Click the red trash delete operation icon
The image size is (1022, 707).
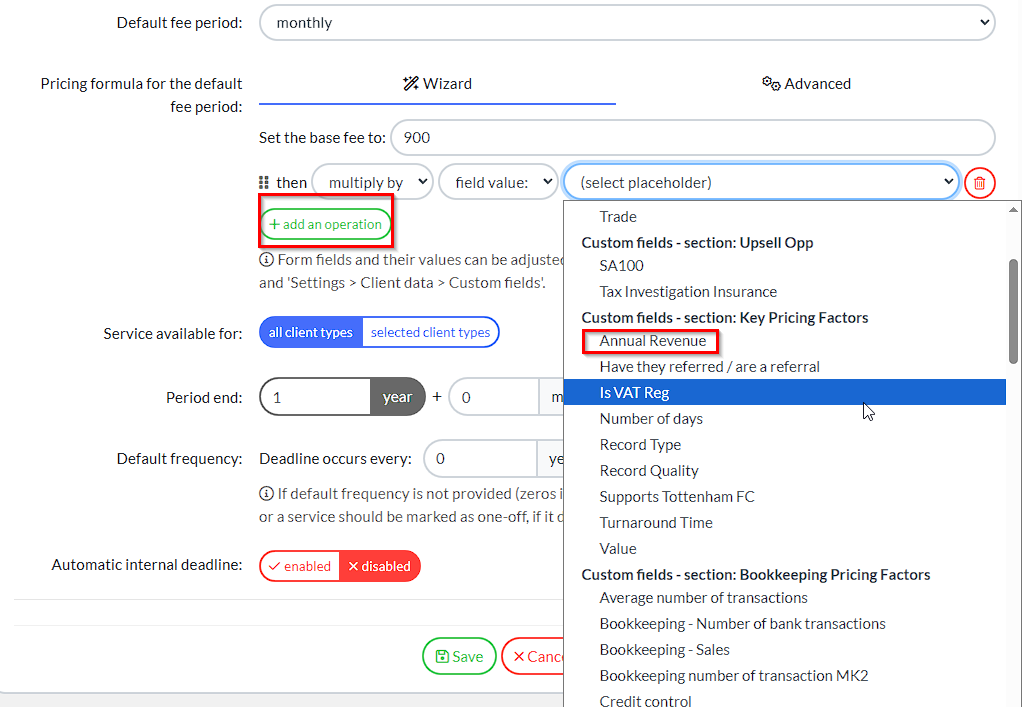pyautogui.click(x=979, y=183)
